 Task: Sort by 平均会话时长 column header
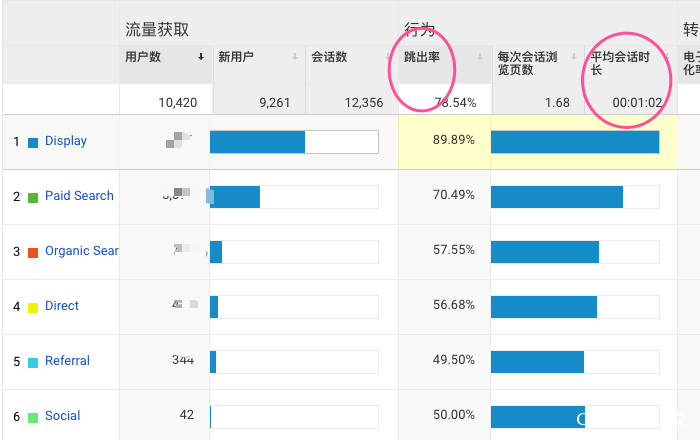620,63
